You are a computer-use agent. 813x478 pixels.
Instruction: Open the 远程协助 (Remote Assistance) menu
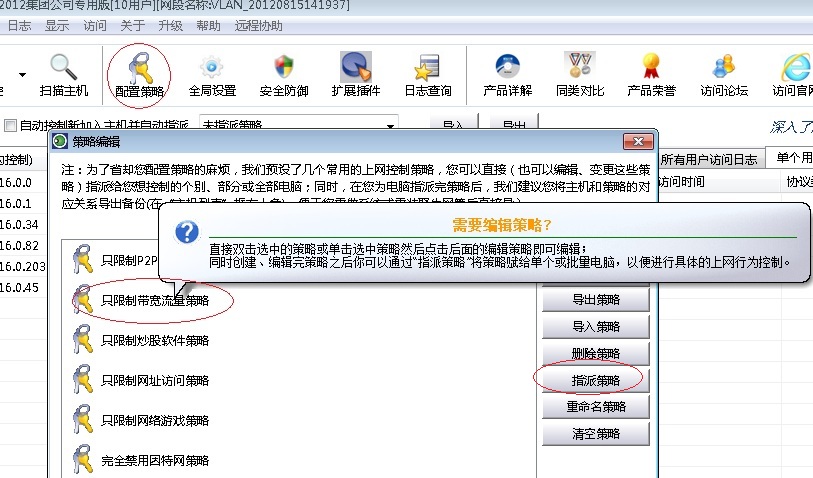coord(259,25)
